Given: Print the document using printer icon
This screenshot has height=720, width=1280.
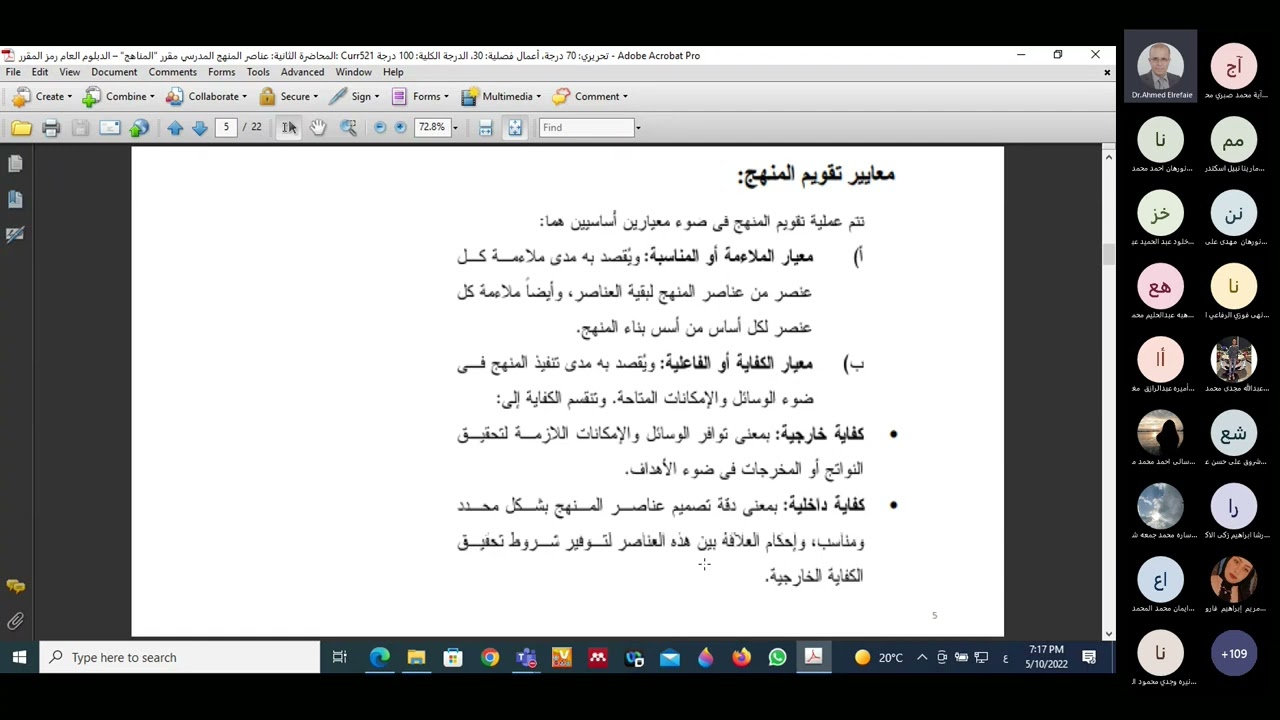Looking at the screenshot, I should click(x=51, y=128).
